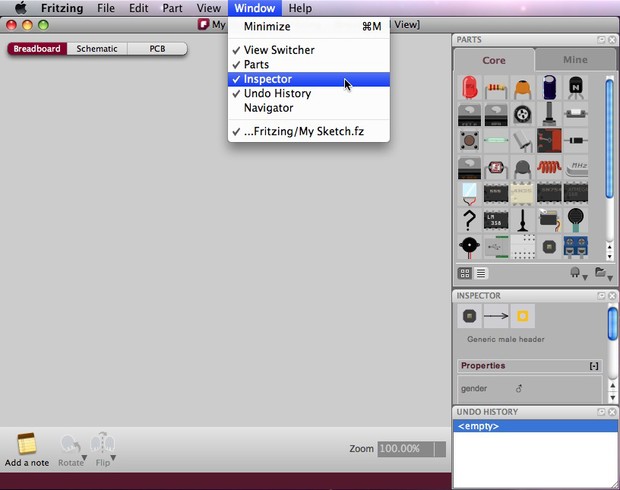Viewport: 620px width, 490px height.
Task: Choose the black antenna-like stand part
Action: coord(522,220)
